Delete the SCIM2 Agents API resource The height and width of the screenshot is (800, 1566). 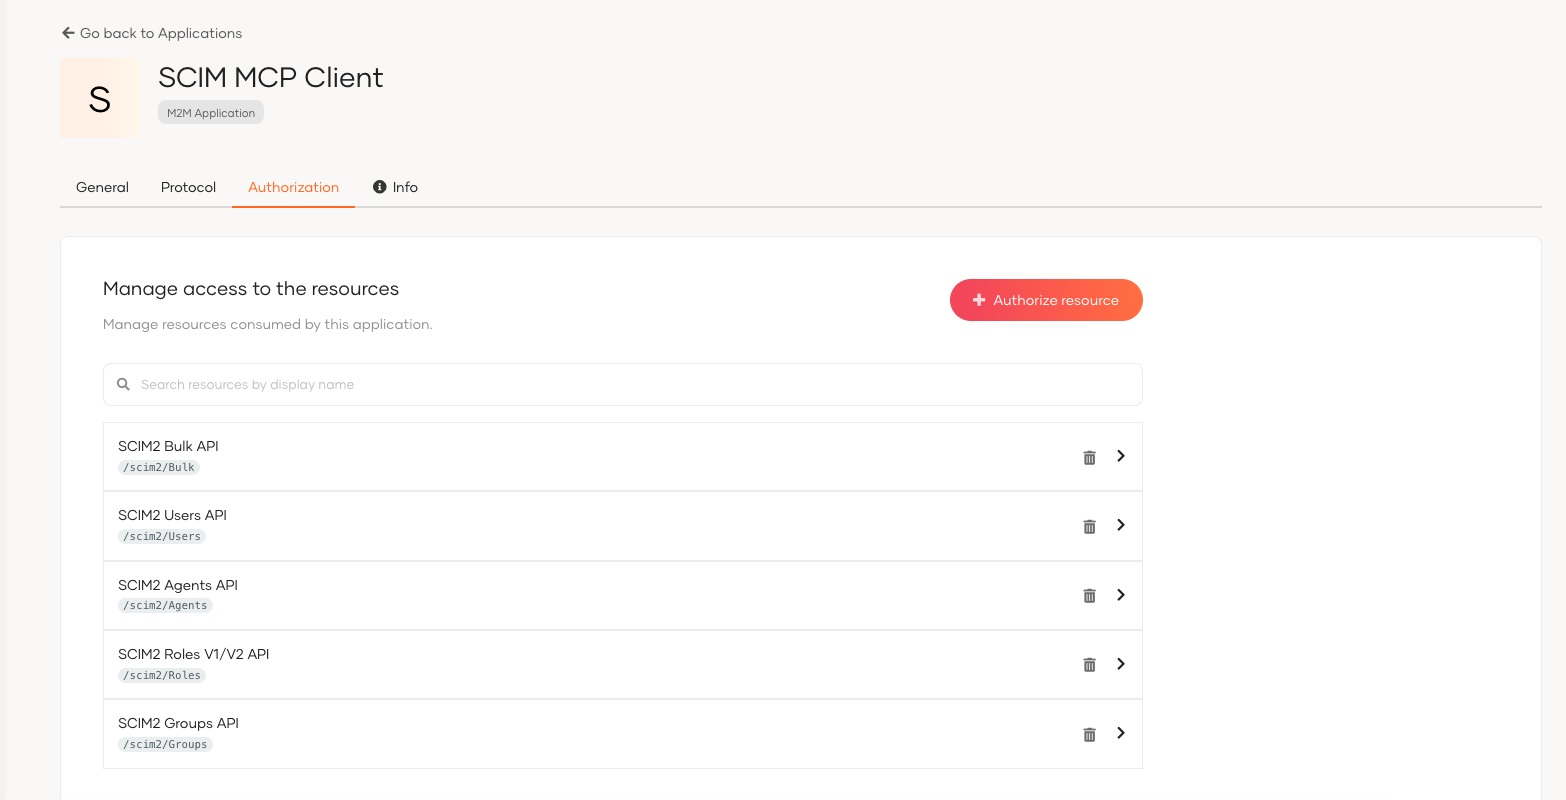tap(1089, 596)
